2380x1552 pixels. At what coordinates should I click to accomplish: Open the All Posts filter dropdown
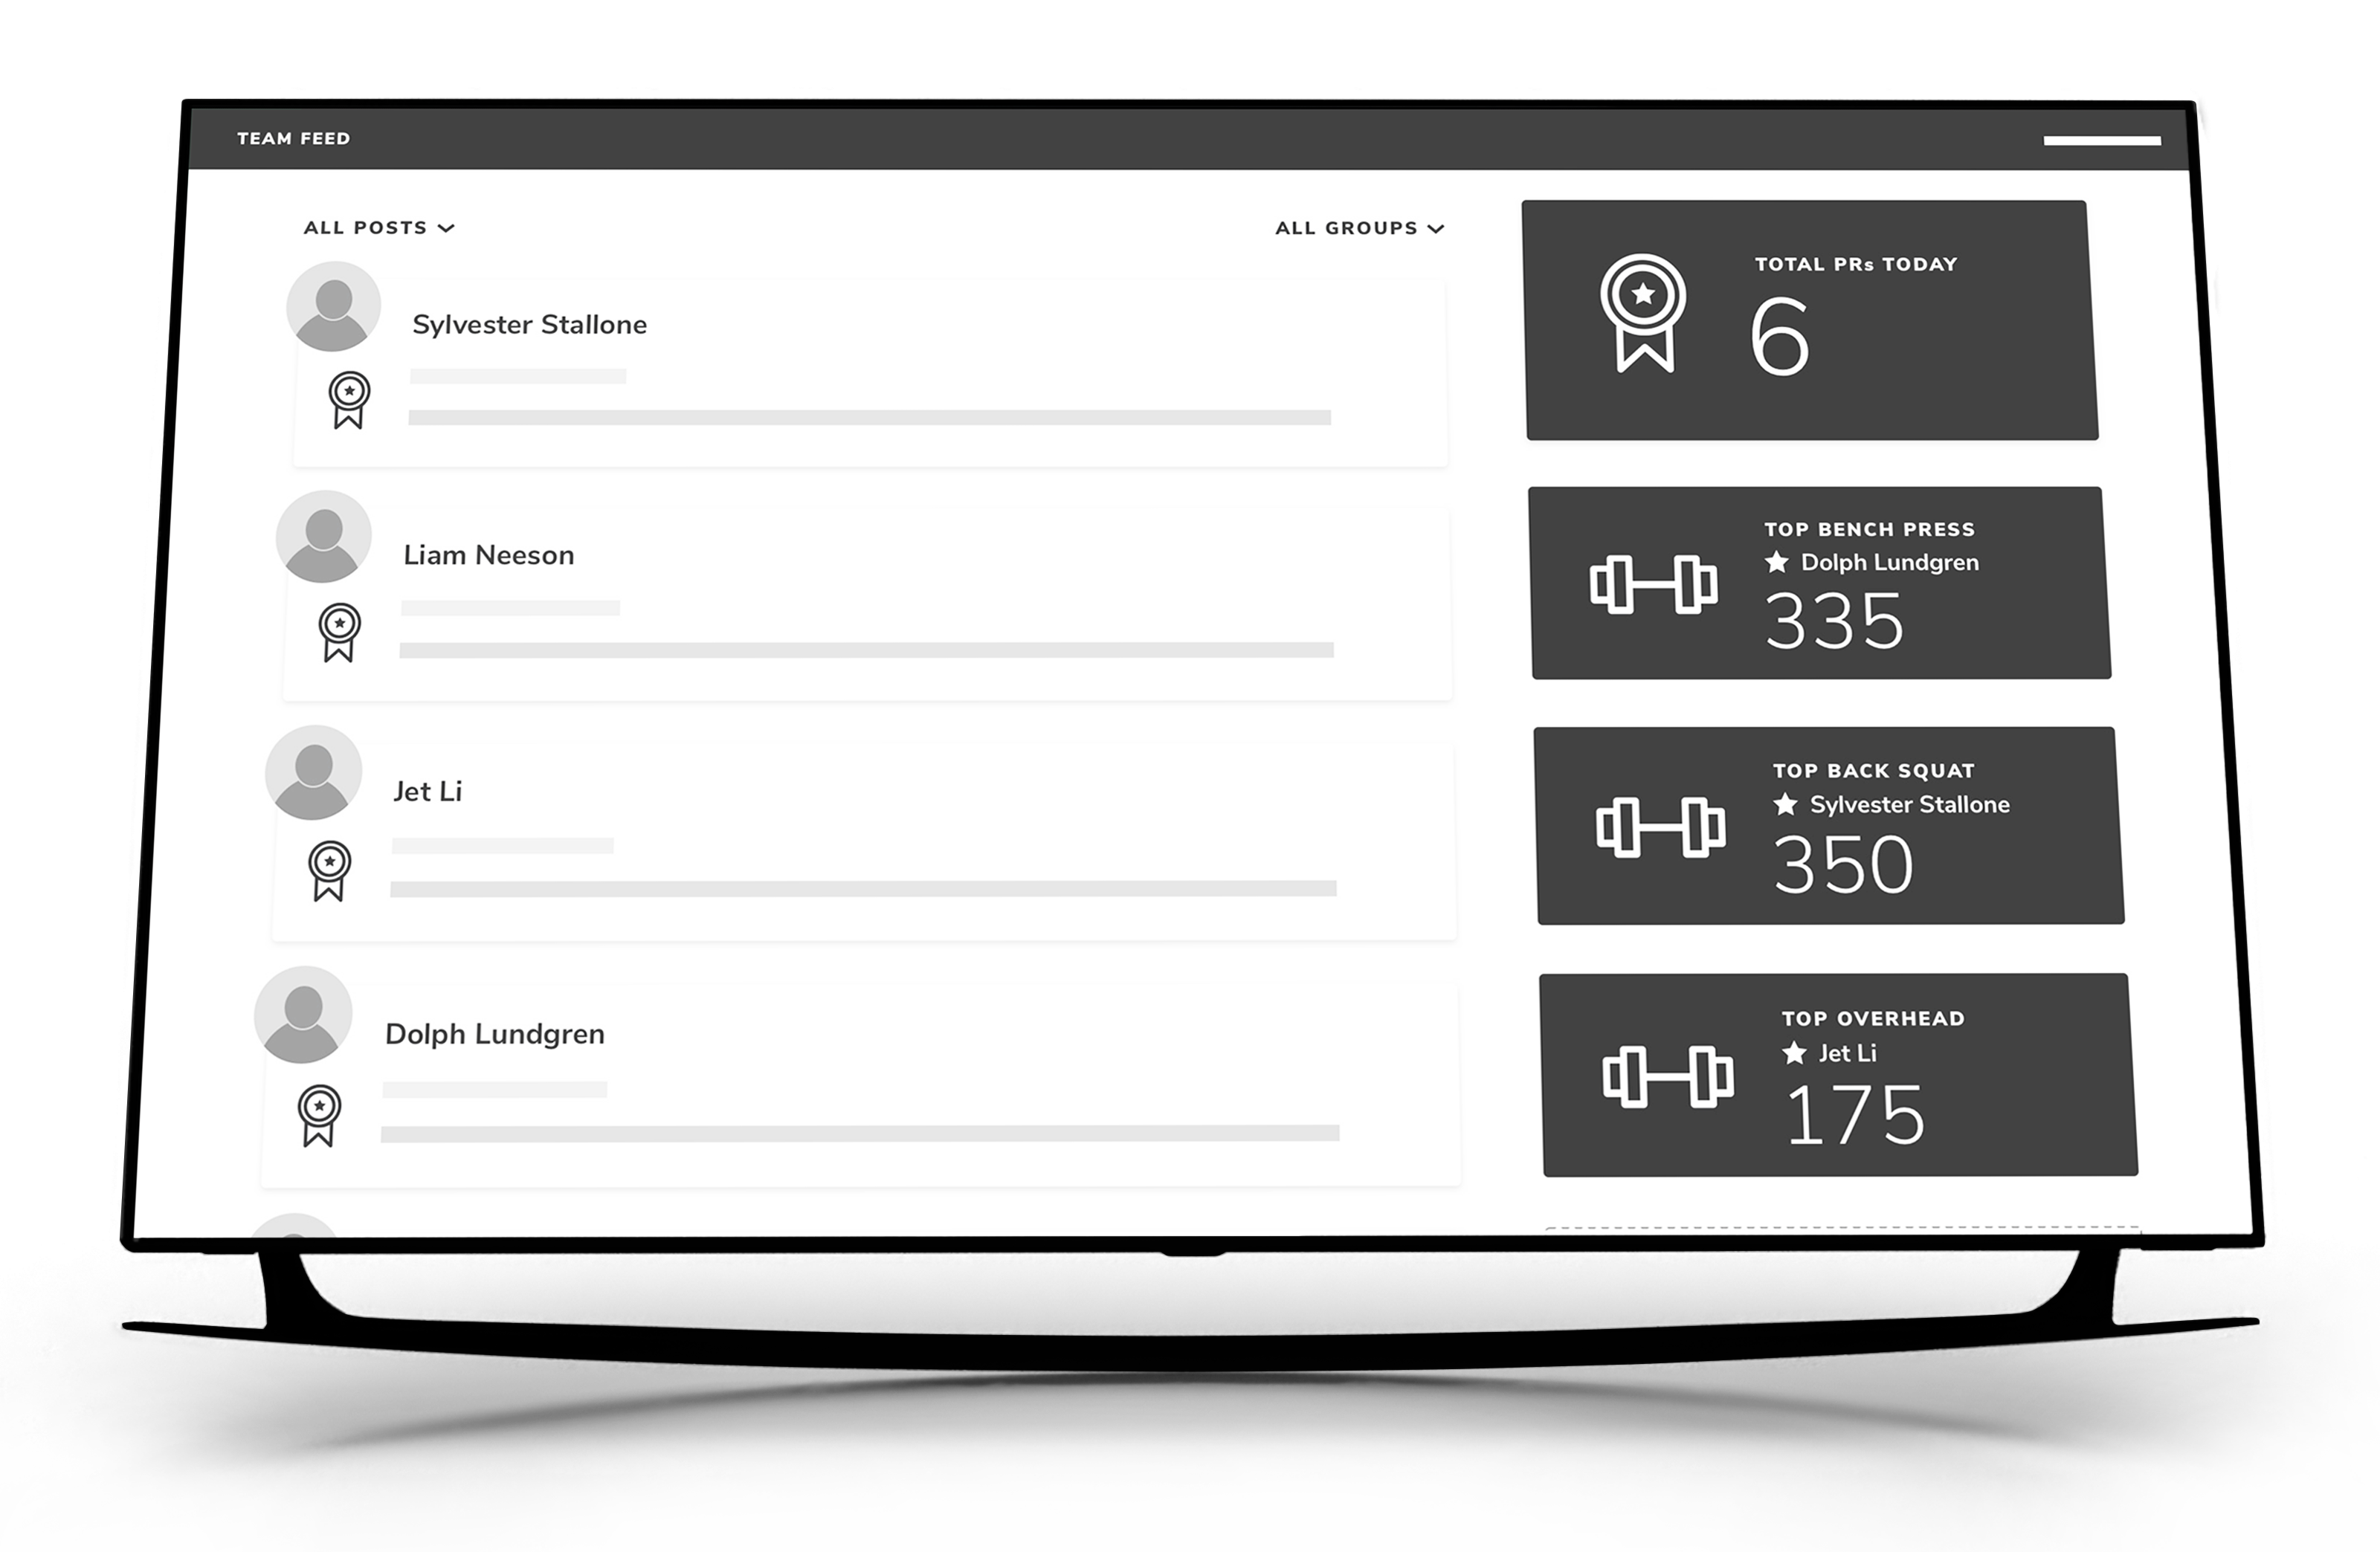(x=379, y=228)
